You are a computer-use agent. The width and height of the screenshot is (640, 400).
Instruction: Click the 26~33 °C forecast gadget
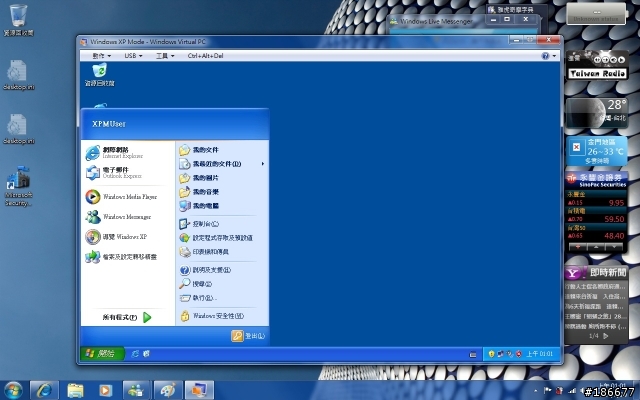(x=597, y=151)
